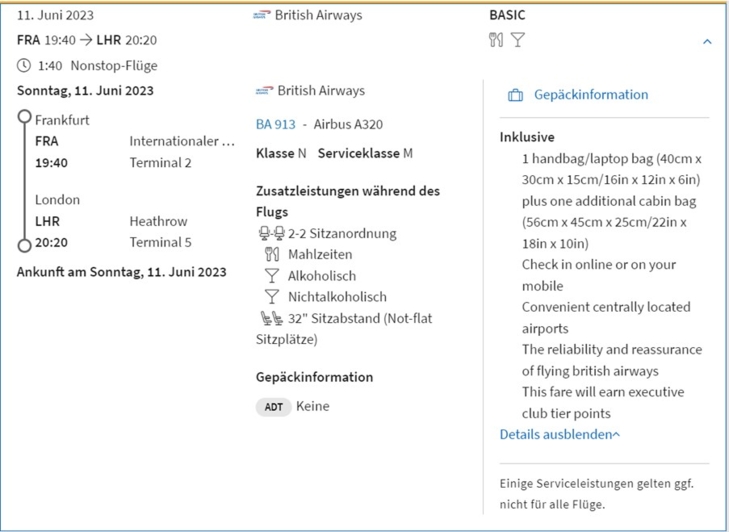Click the Frankfurt departure stop marker
Viewport: 729px width, 532px height.
point(24,117)
